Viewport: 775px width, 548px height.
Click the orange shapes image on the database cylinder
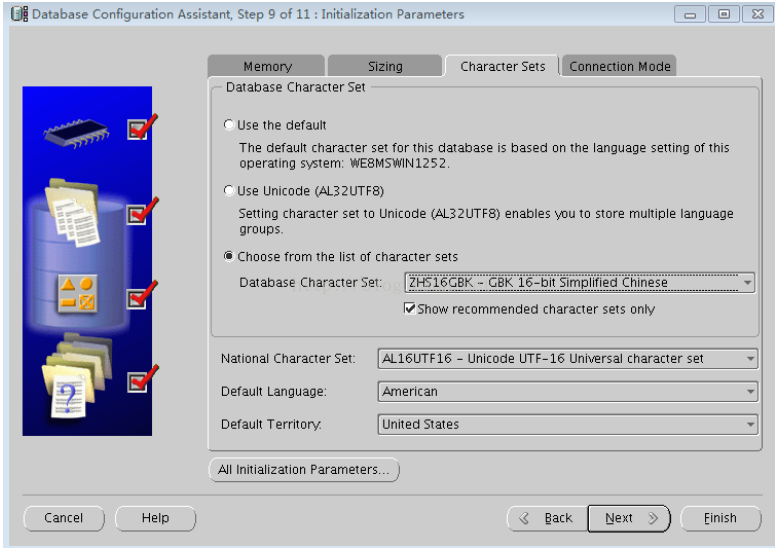tap(78, 294)
